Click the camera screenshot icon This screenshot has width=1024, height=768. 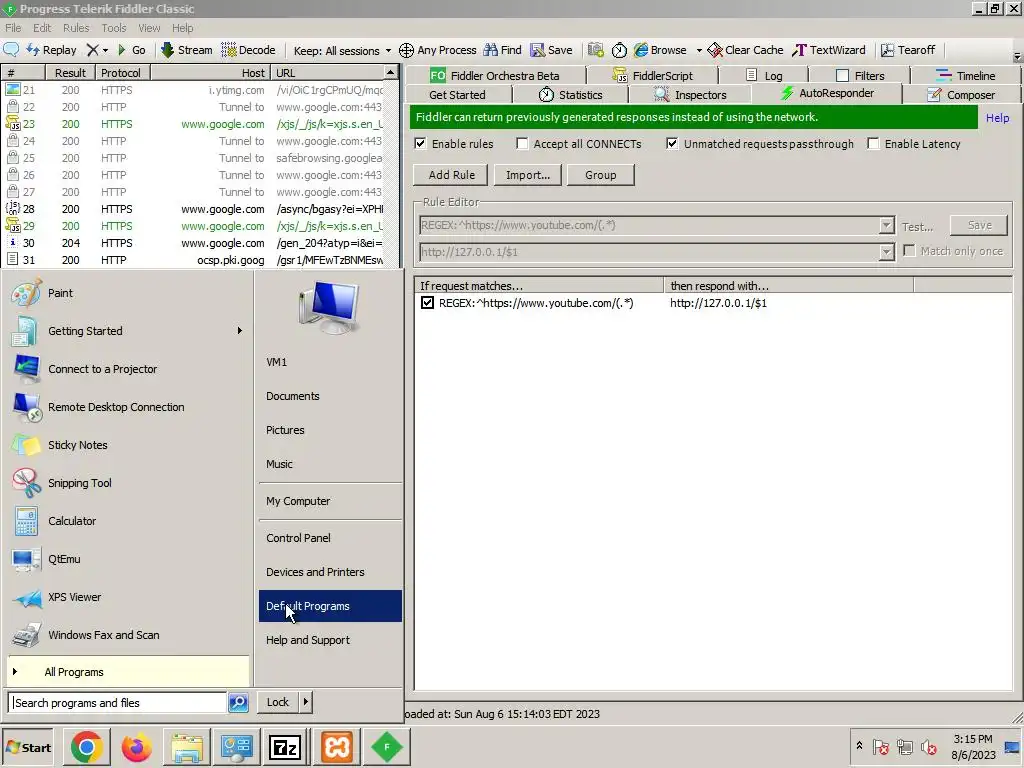[595, 50]
